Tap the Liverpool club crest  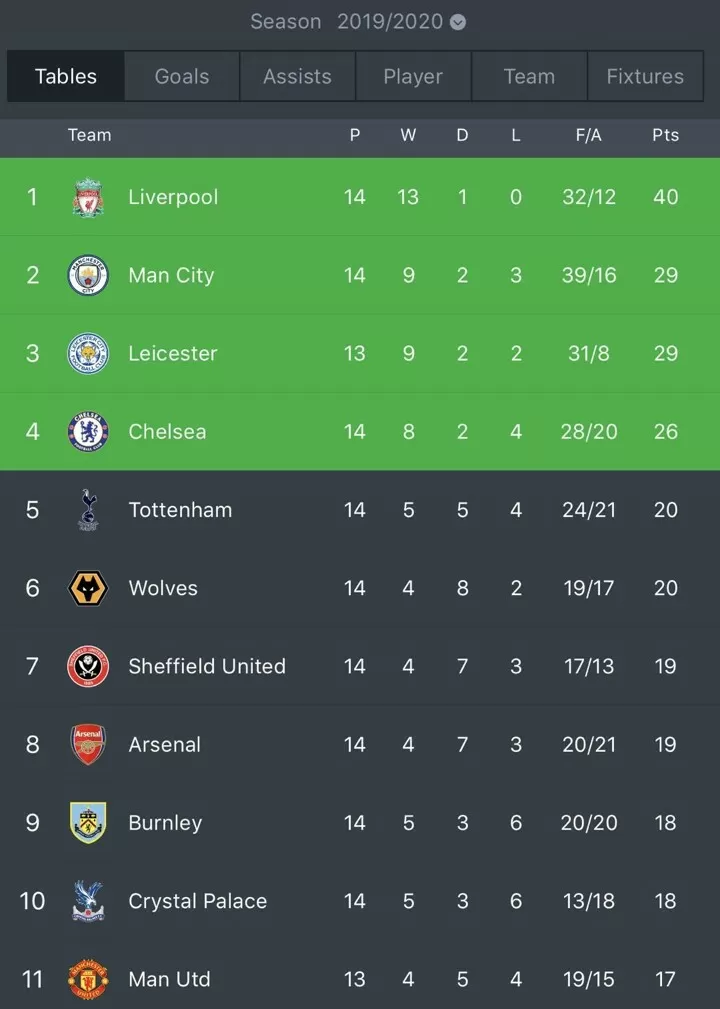coord(88,197)
